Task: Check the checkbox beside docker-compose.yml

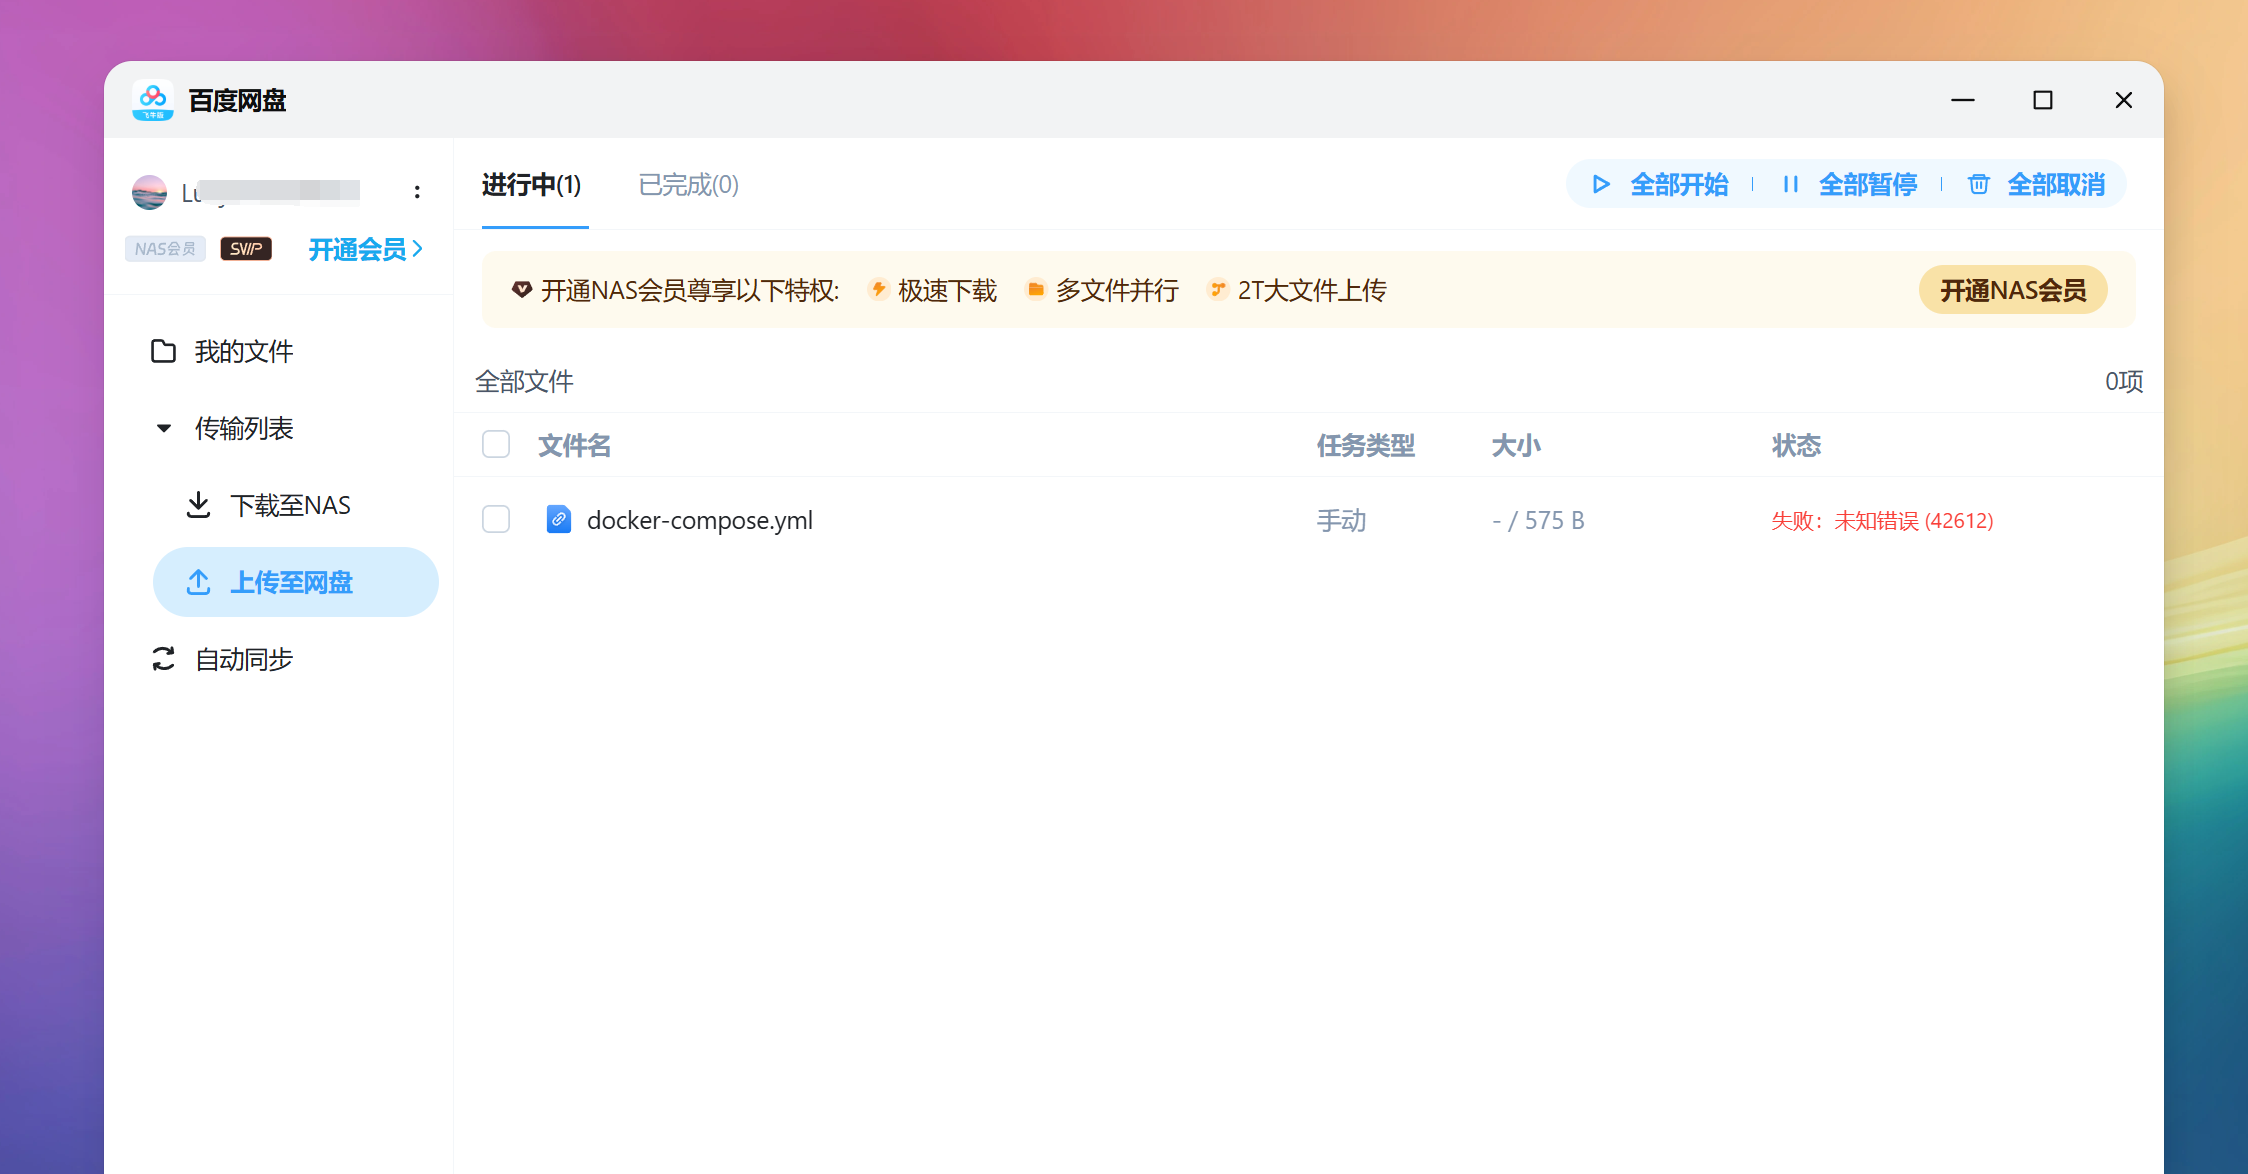Action: [496, 519]
